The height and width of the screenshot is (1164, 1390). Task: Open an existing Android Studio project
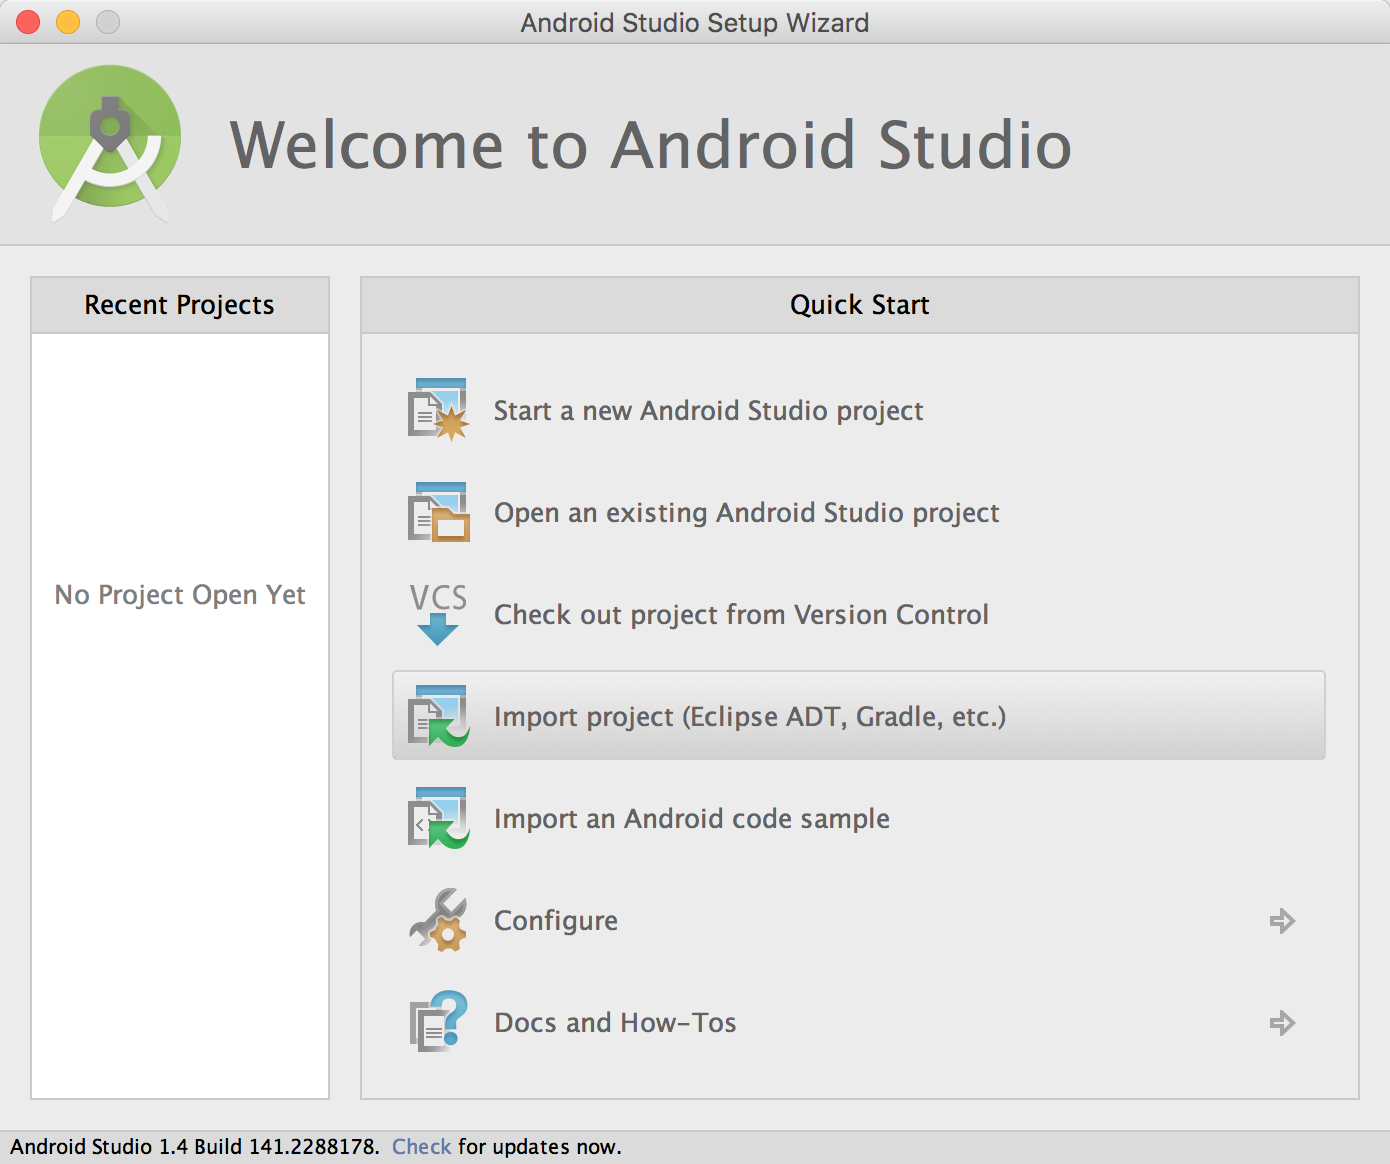tap(859, 512)
